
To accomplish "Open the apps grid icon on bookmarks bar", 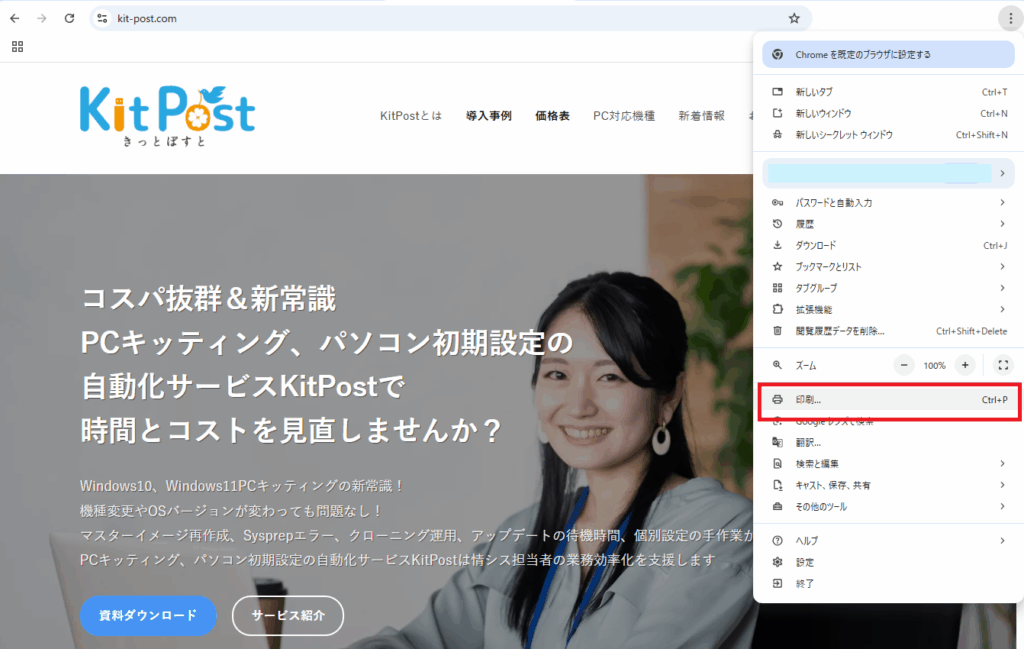I will click(x=18, y=46).
